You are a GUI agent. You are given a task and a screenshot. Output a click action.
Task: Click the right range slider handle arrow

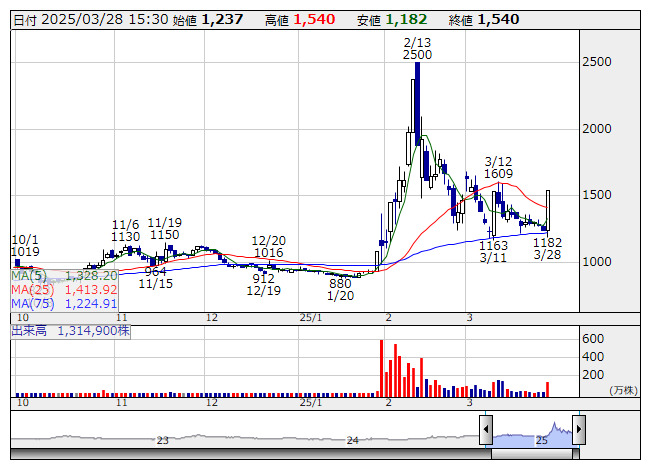pyautogui.click(x=577, y=429)
